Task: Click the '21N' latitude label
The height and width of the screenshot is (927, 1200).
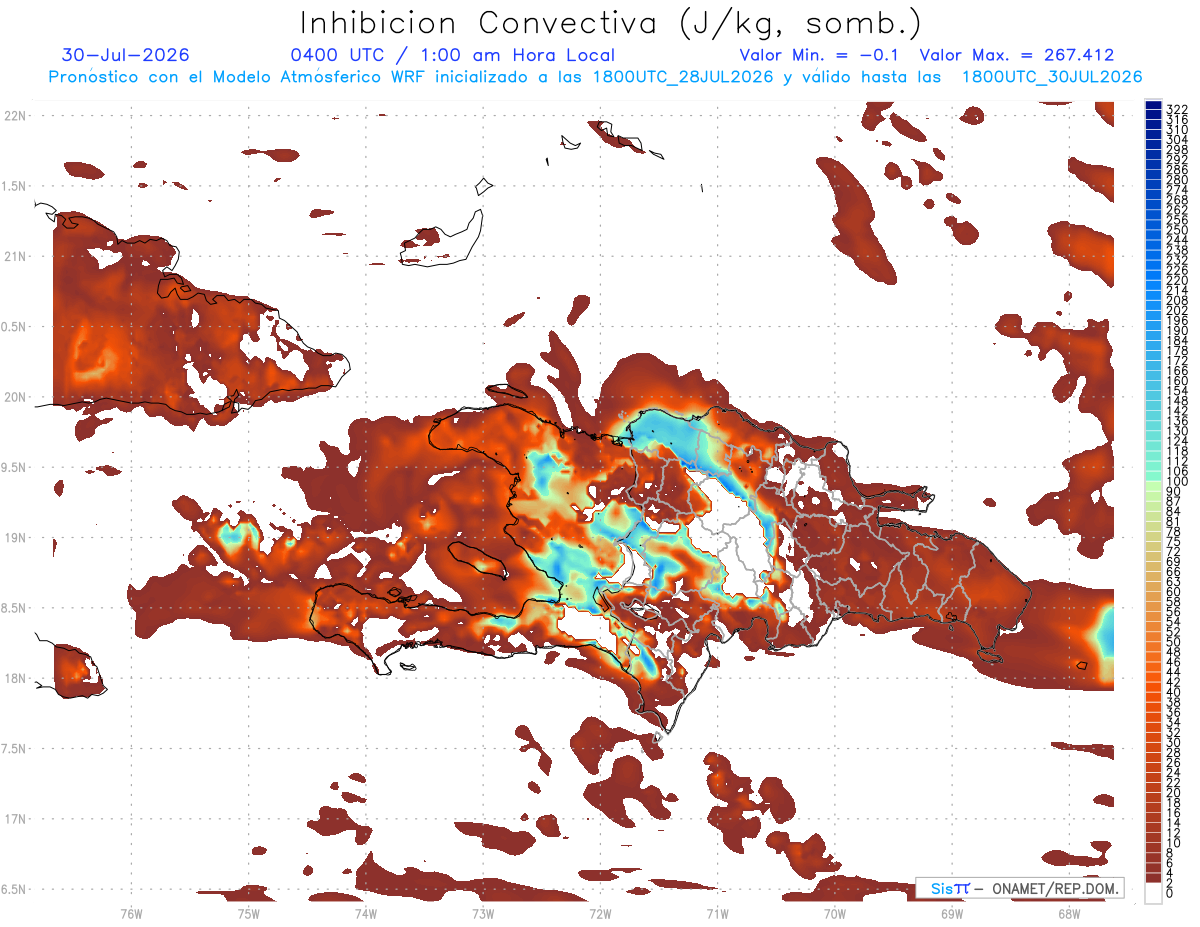Action: click(x=15, y=257)
